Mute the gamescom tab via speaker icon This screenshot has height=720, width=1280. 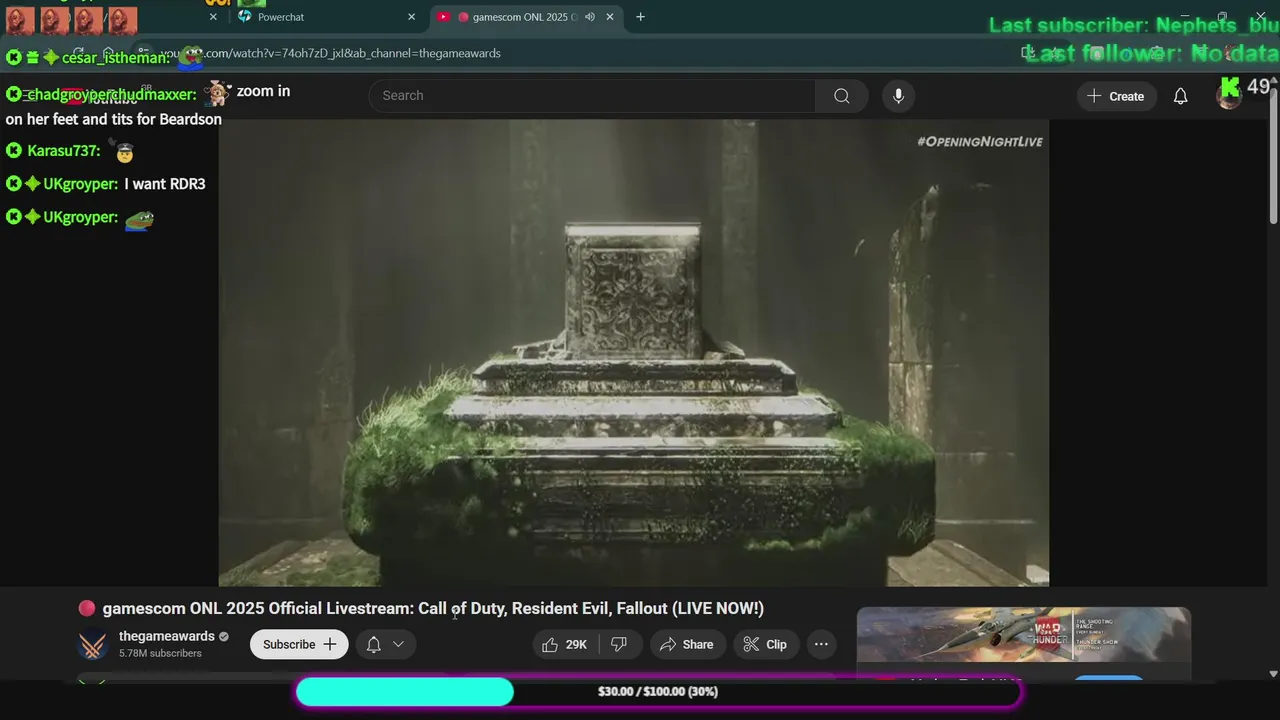(x=590, y=17)
